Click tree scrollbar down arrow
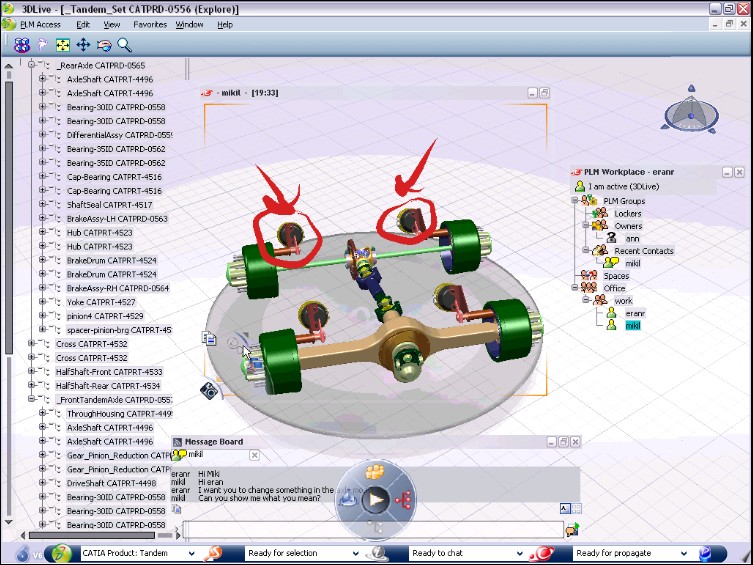The image size is (753, 565). [x=9, y=522]
